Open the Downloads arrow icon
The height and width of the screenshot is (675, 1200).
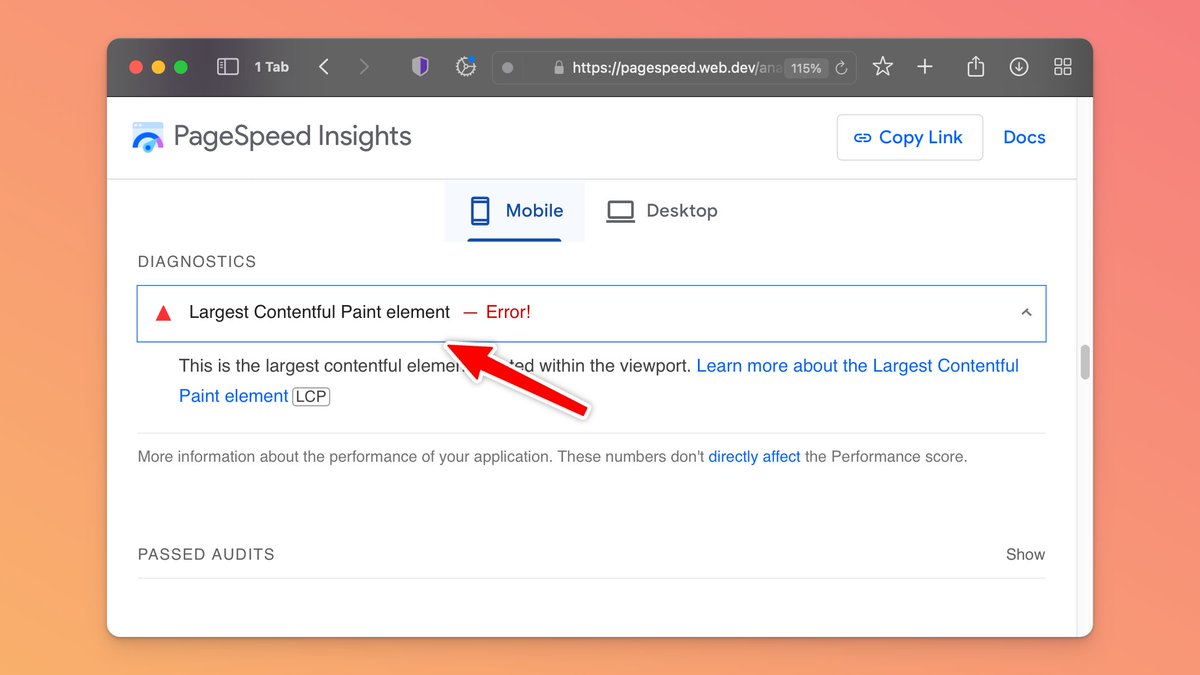(1019, 67)
